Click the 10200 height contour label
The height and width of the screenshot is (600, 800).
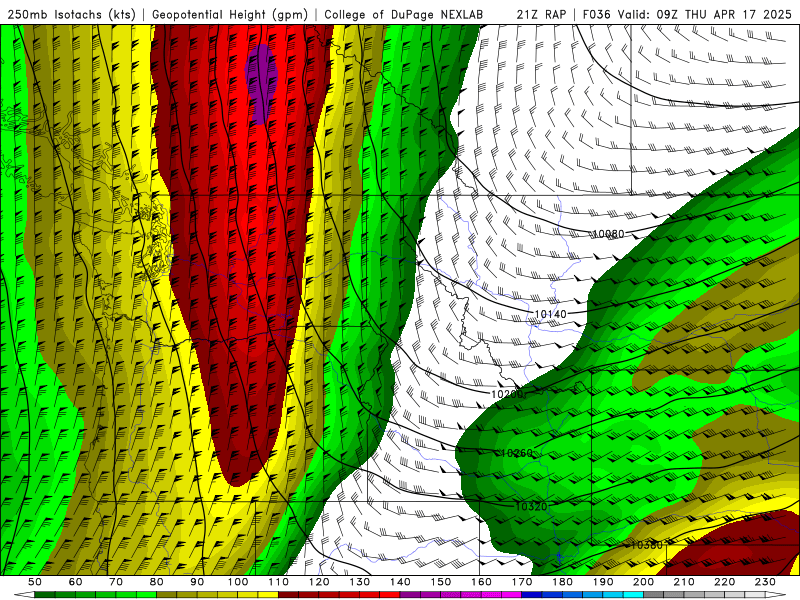pyautogui.click(x=507, y=394)
